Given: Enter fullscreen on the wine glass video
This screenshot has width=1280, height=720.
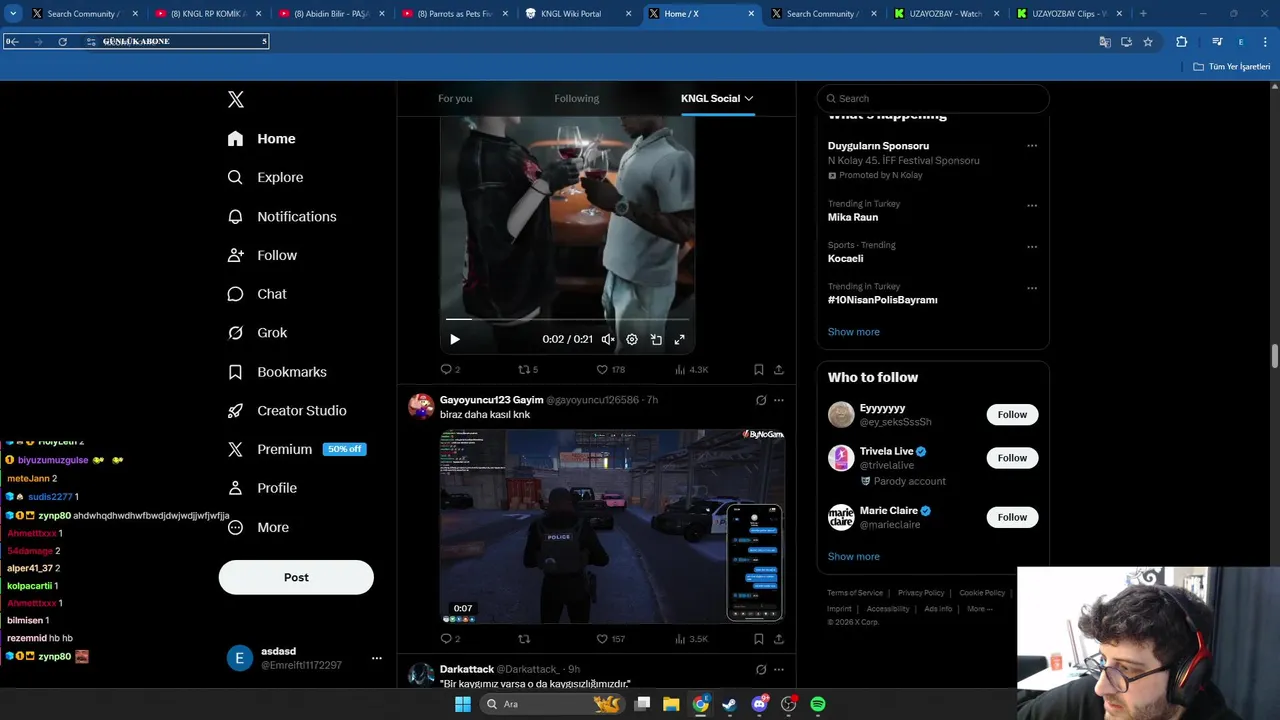Looking at the screenshot, I should [680, 339].
